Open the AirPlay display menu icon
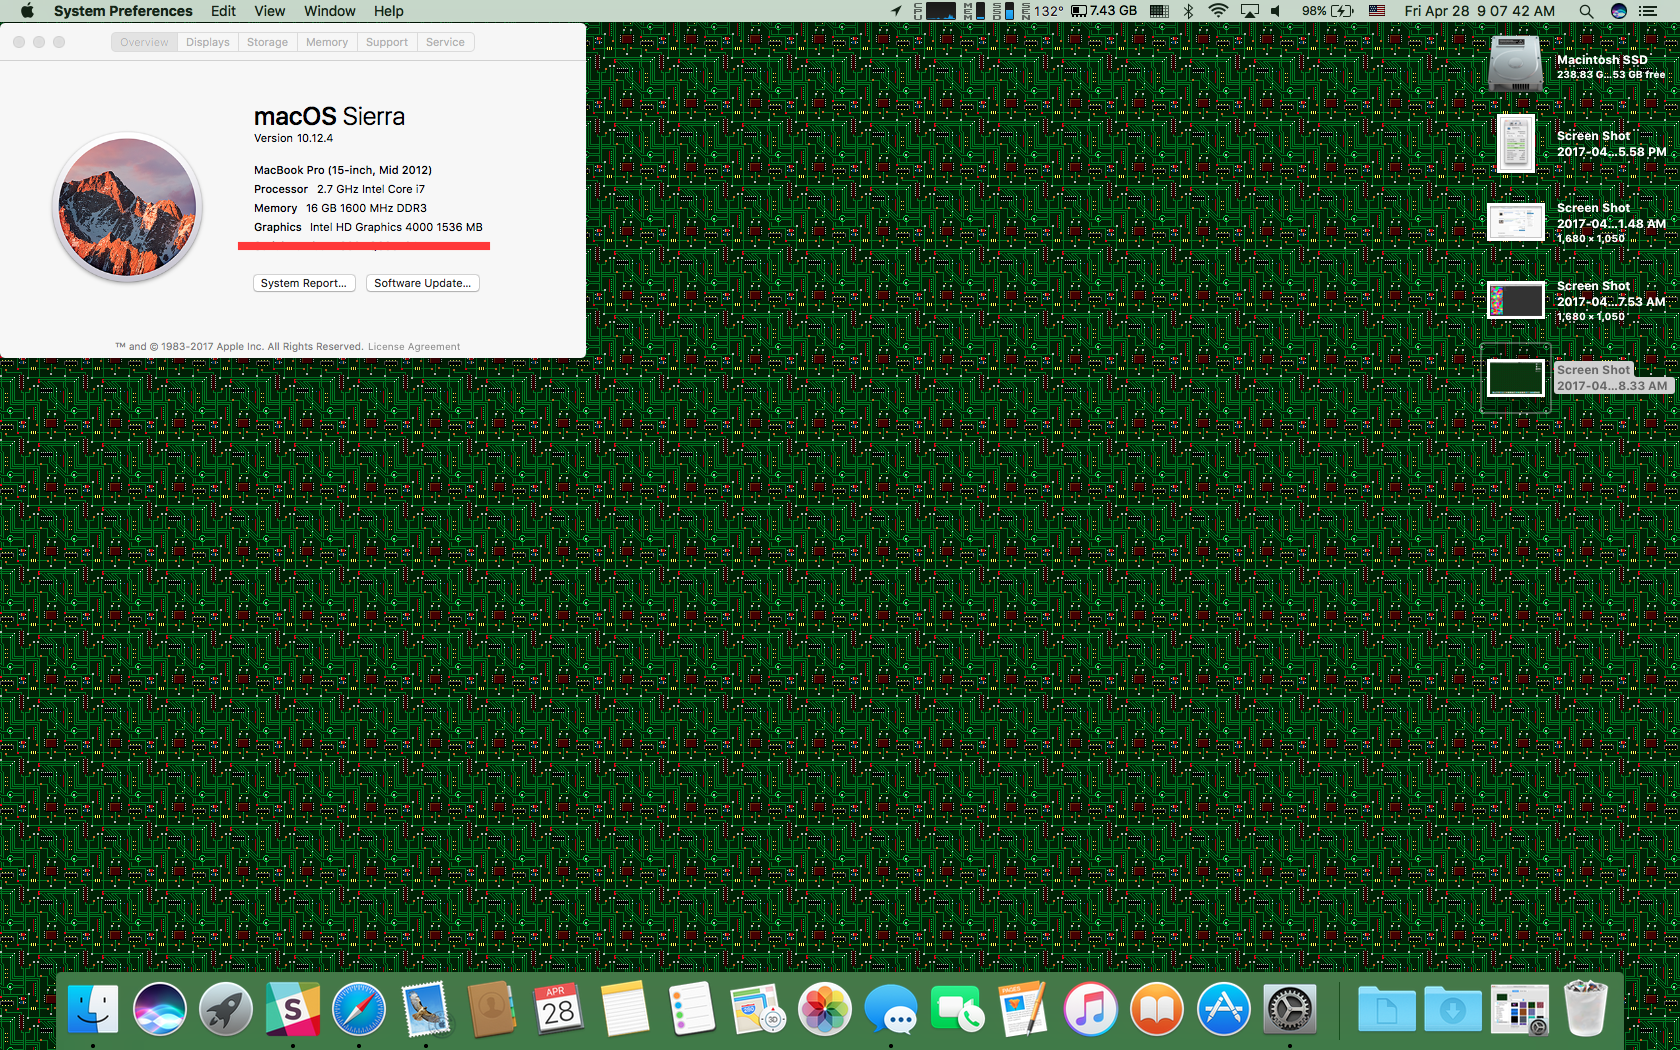The height and width of the screenshot is (1050, 1680). (x=1250, y=11)
